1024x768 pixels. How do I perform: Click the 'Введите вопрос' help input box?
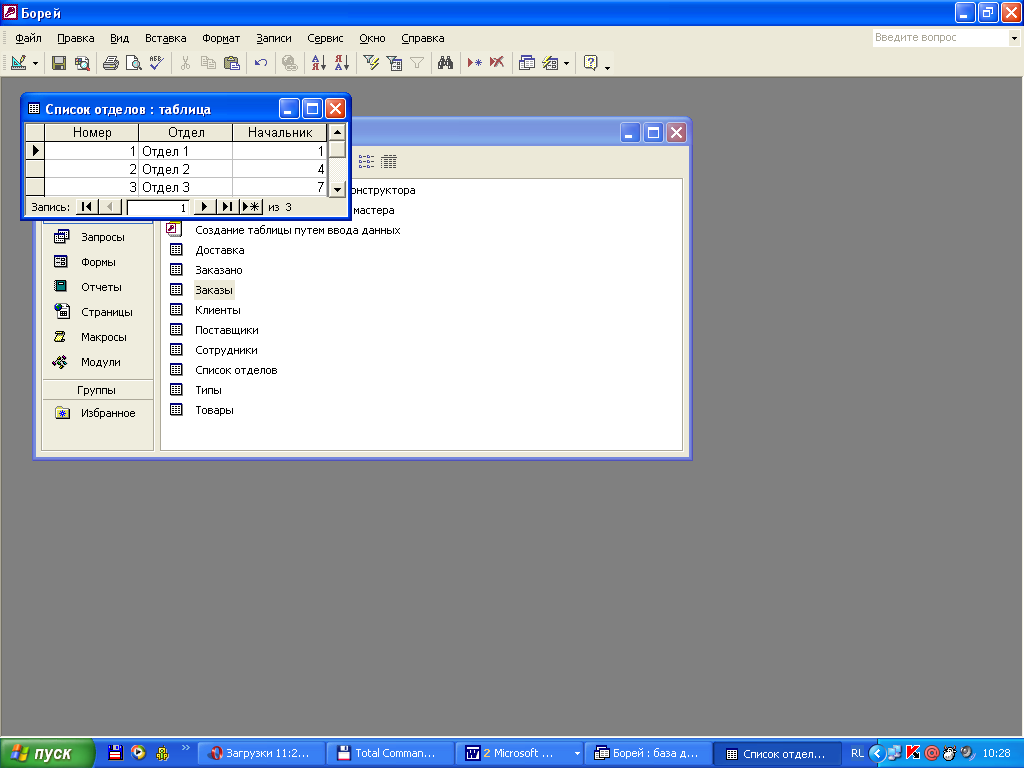tap(940, 38)
